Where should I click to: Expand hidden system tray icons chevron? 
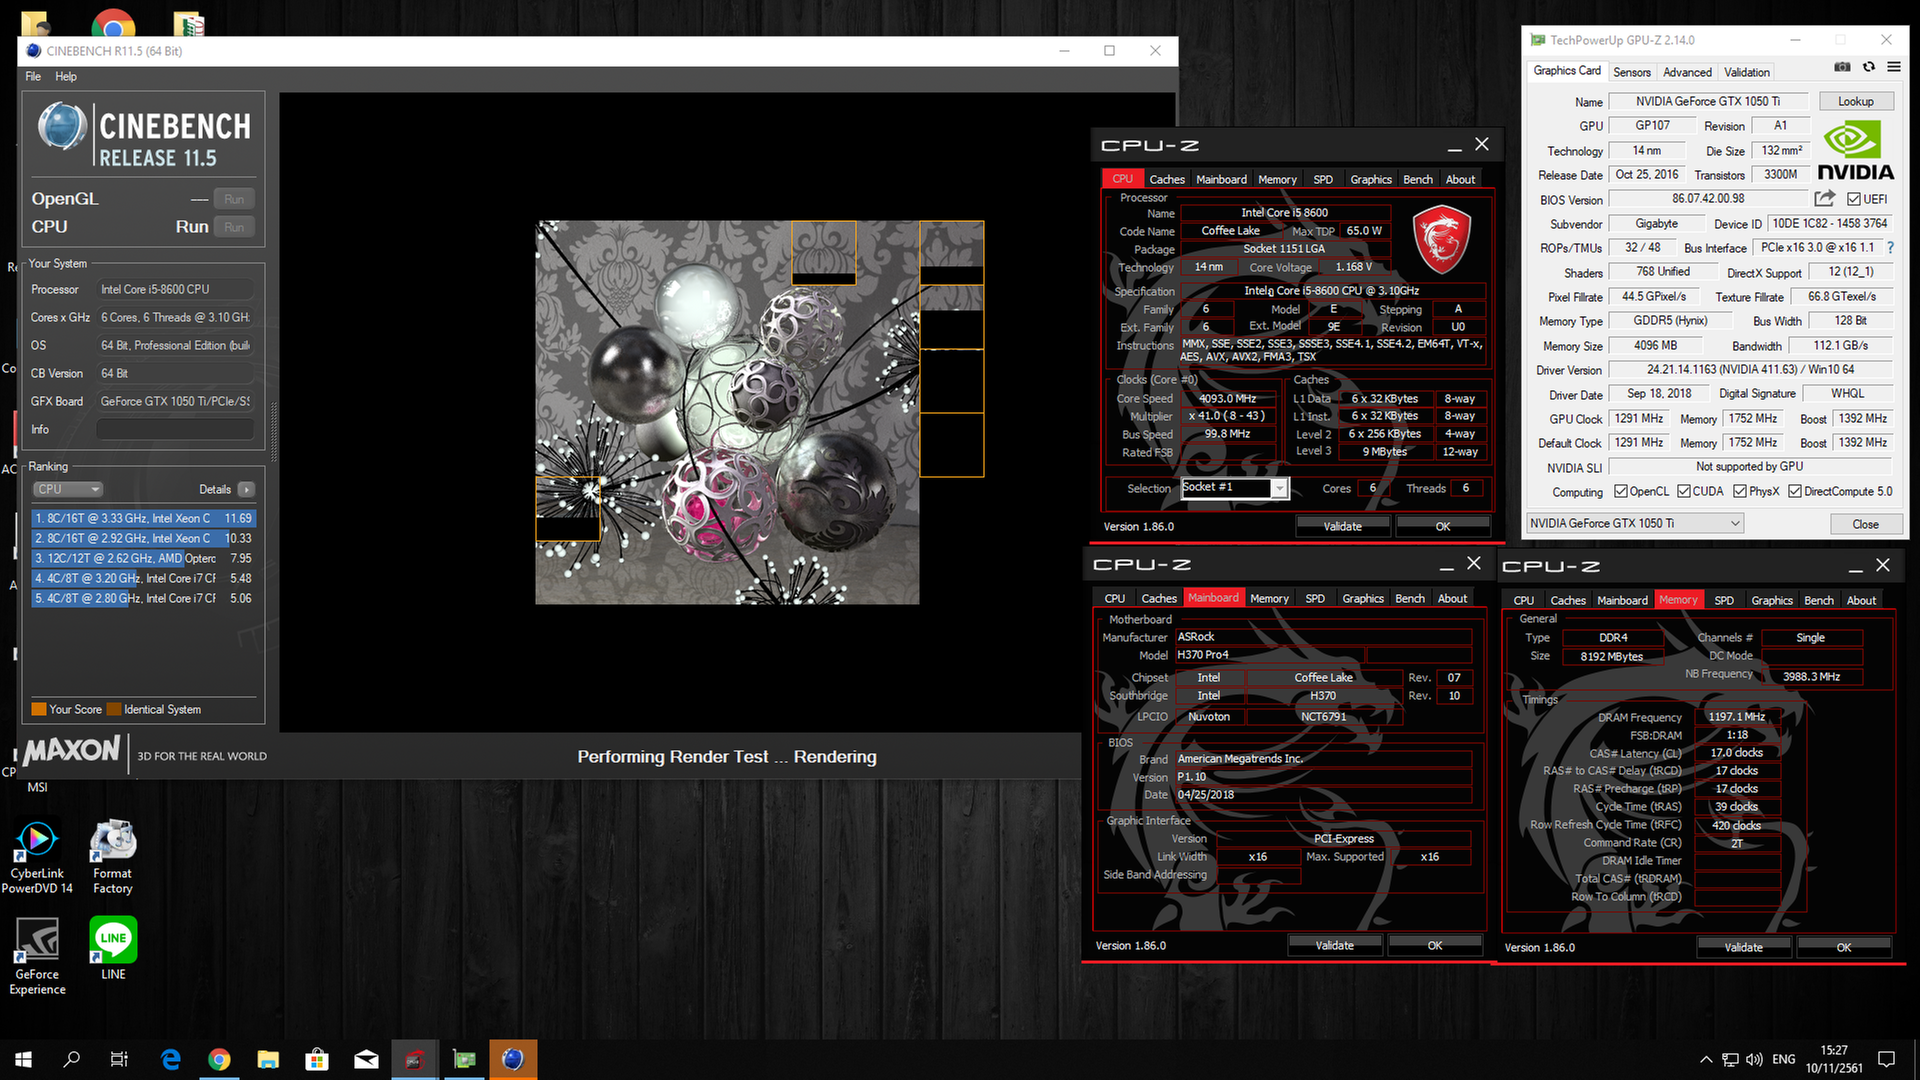(1705, 1059)
